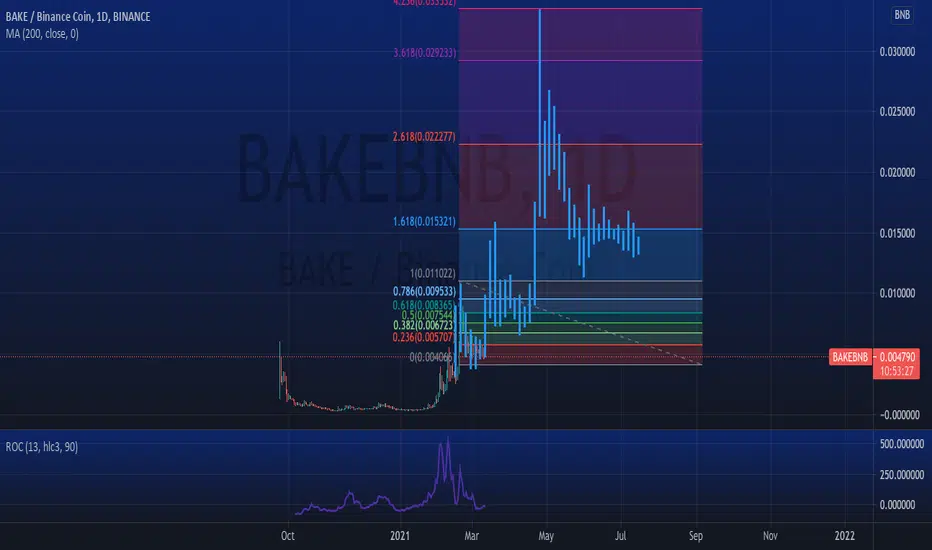932x550 pixels.
Task: Click 0.020000 on the price axis
Action: pos(897,172)
